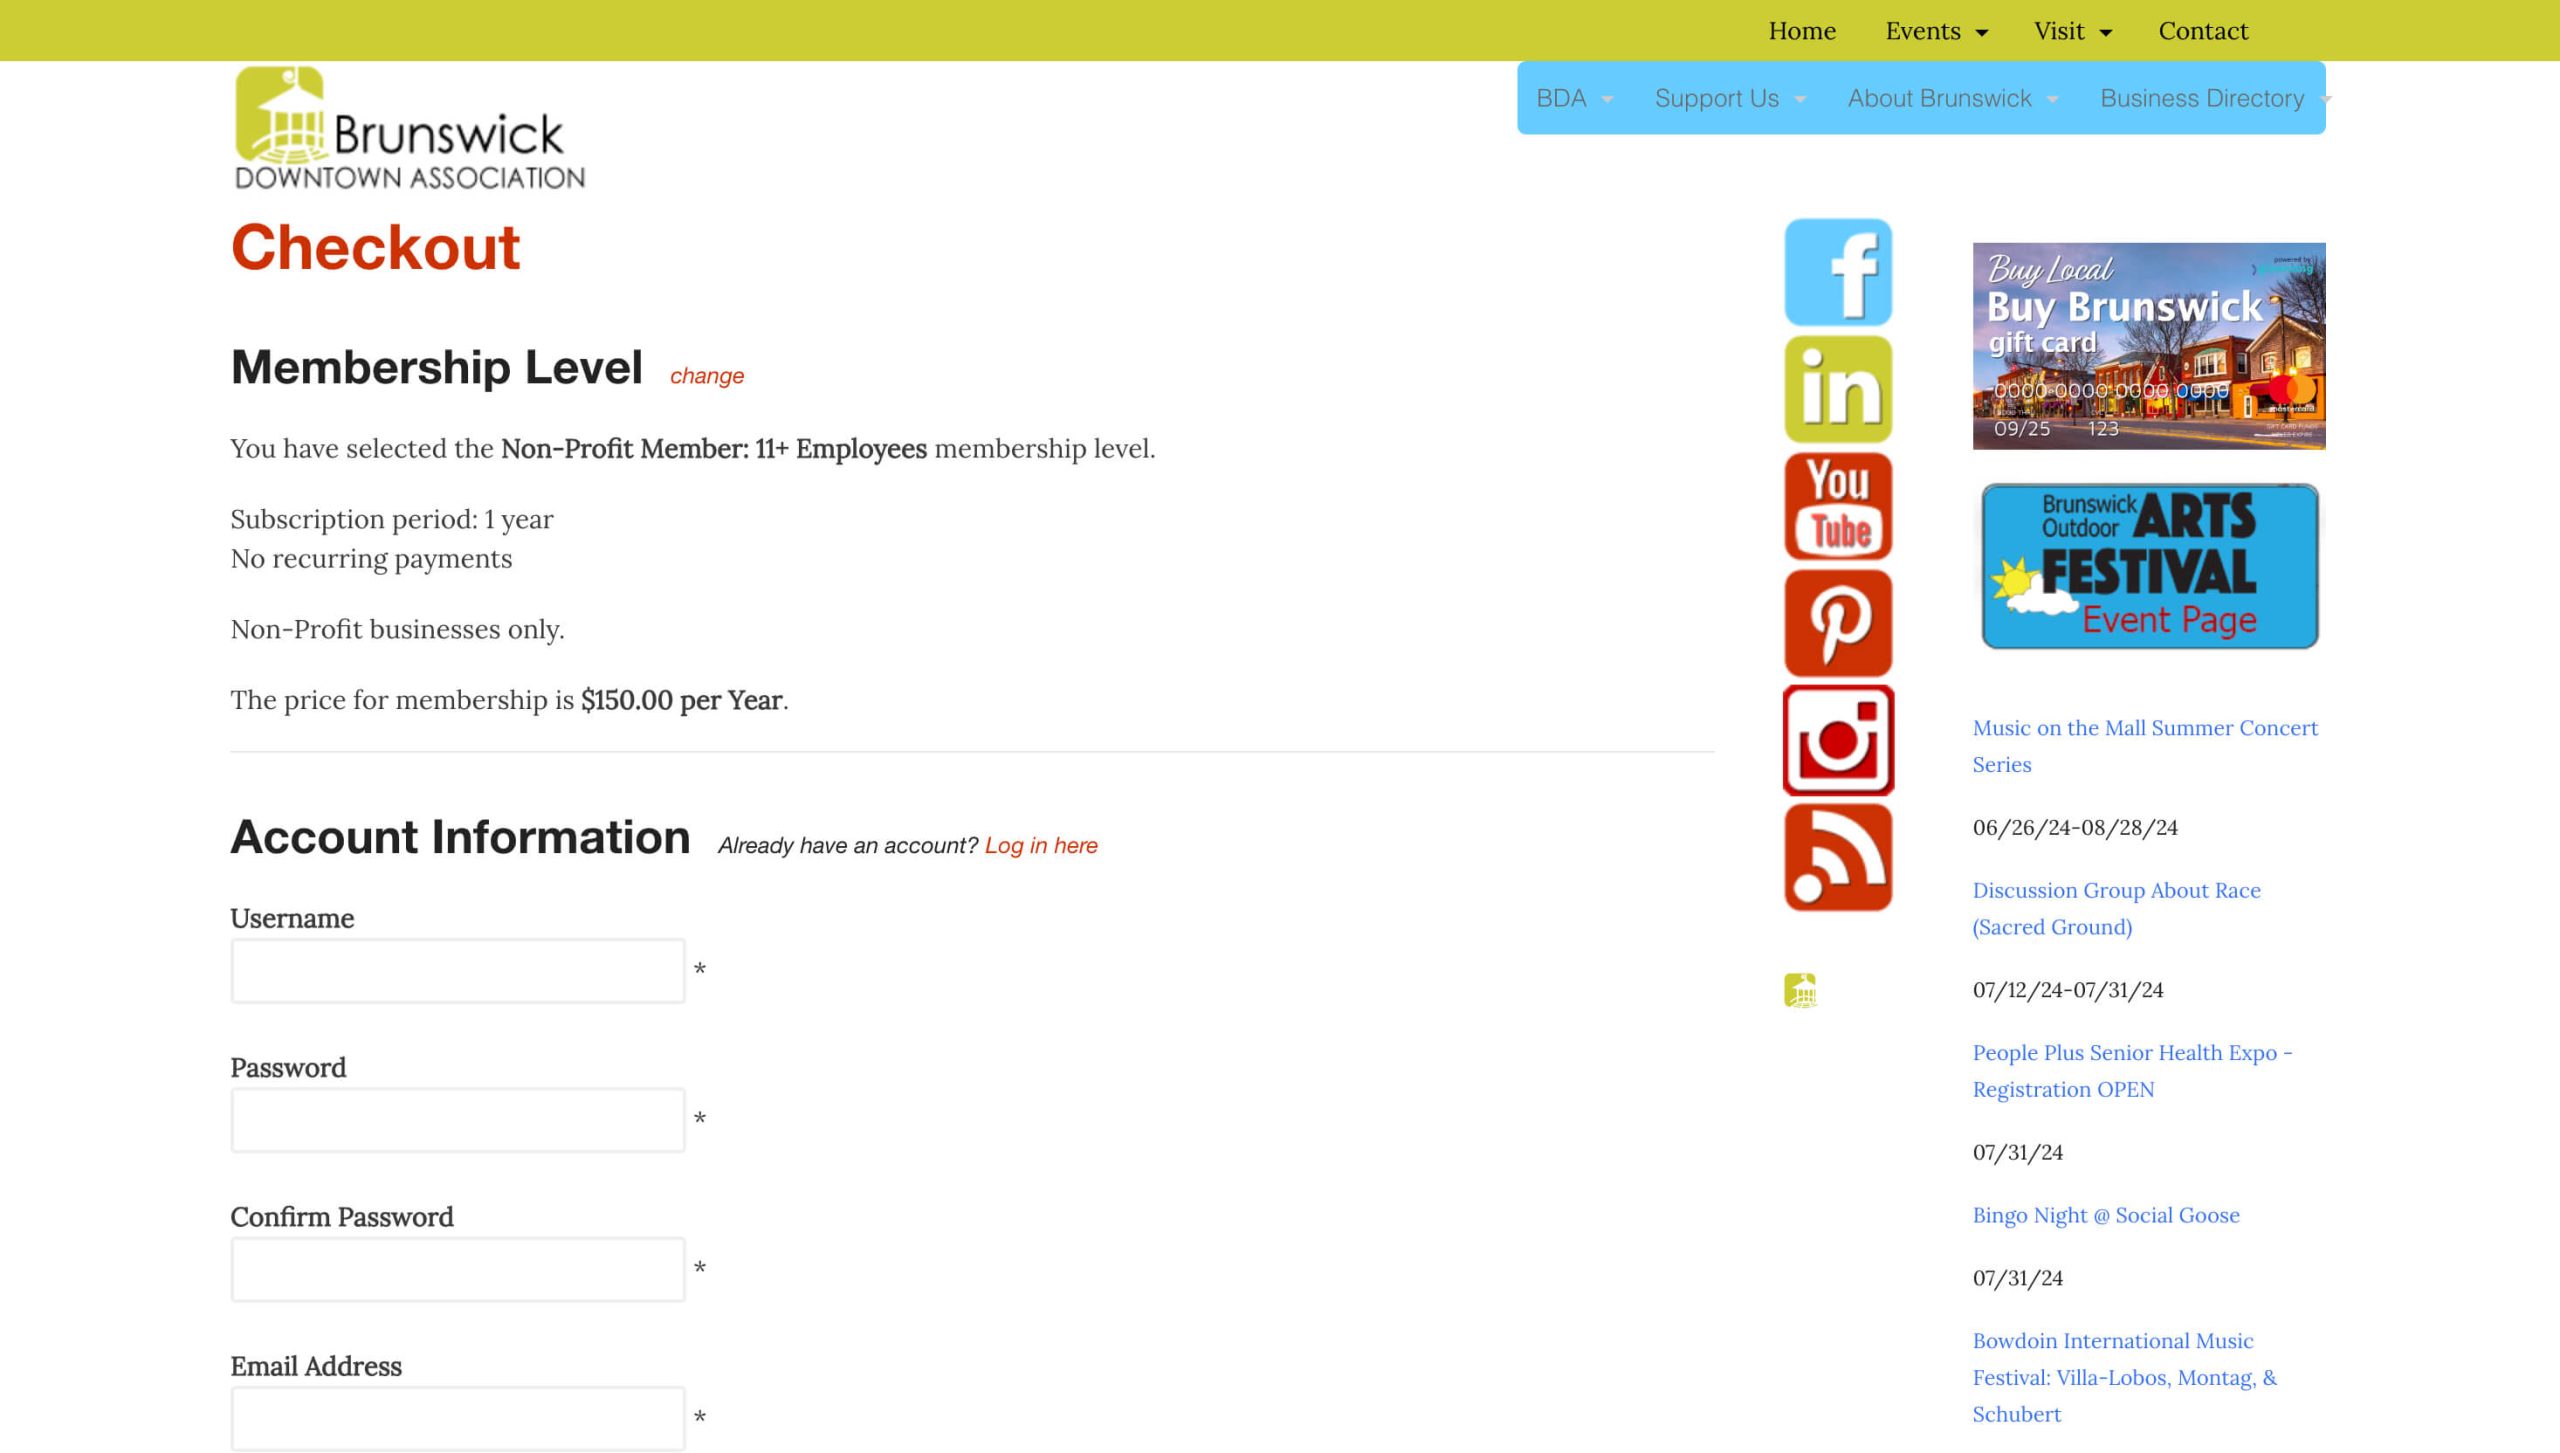Click the Buy Brunswick gift card banner
This screenshot has height=1453, width=2560.
tap(2149, 347)
